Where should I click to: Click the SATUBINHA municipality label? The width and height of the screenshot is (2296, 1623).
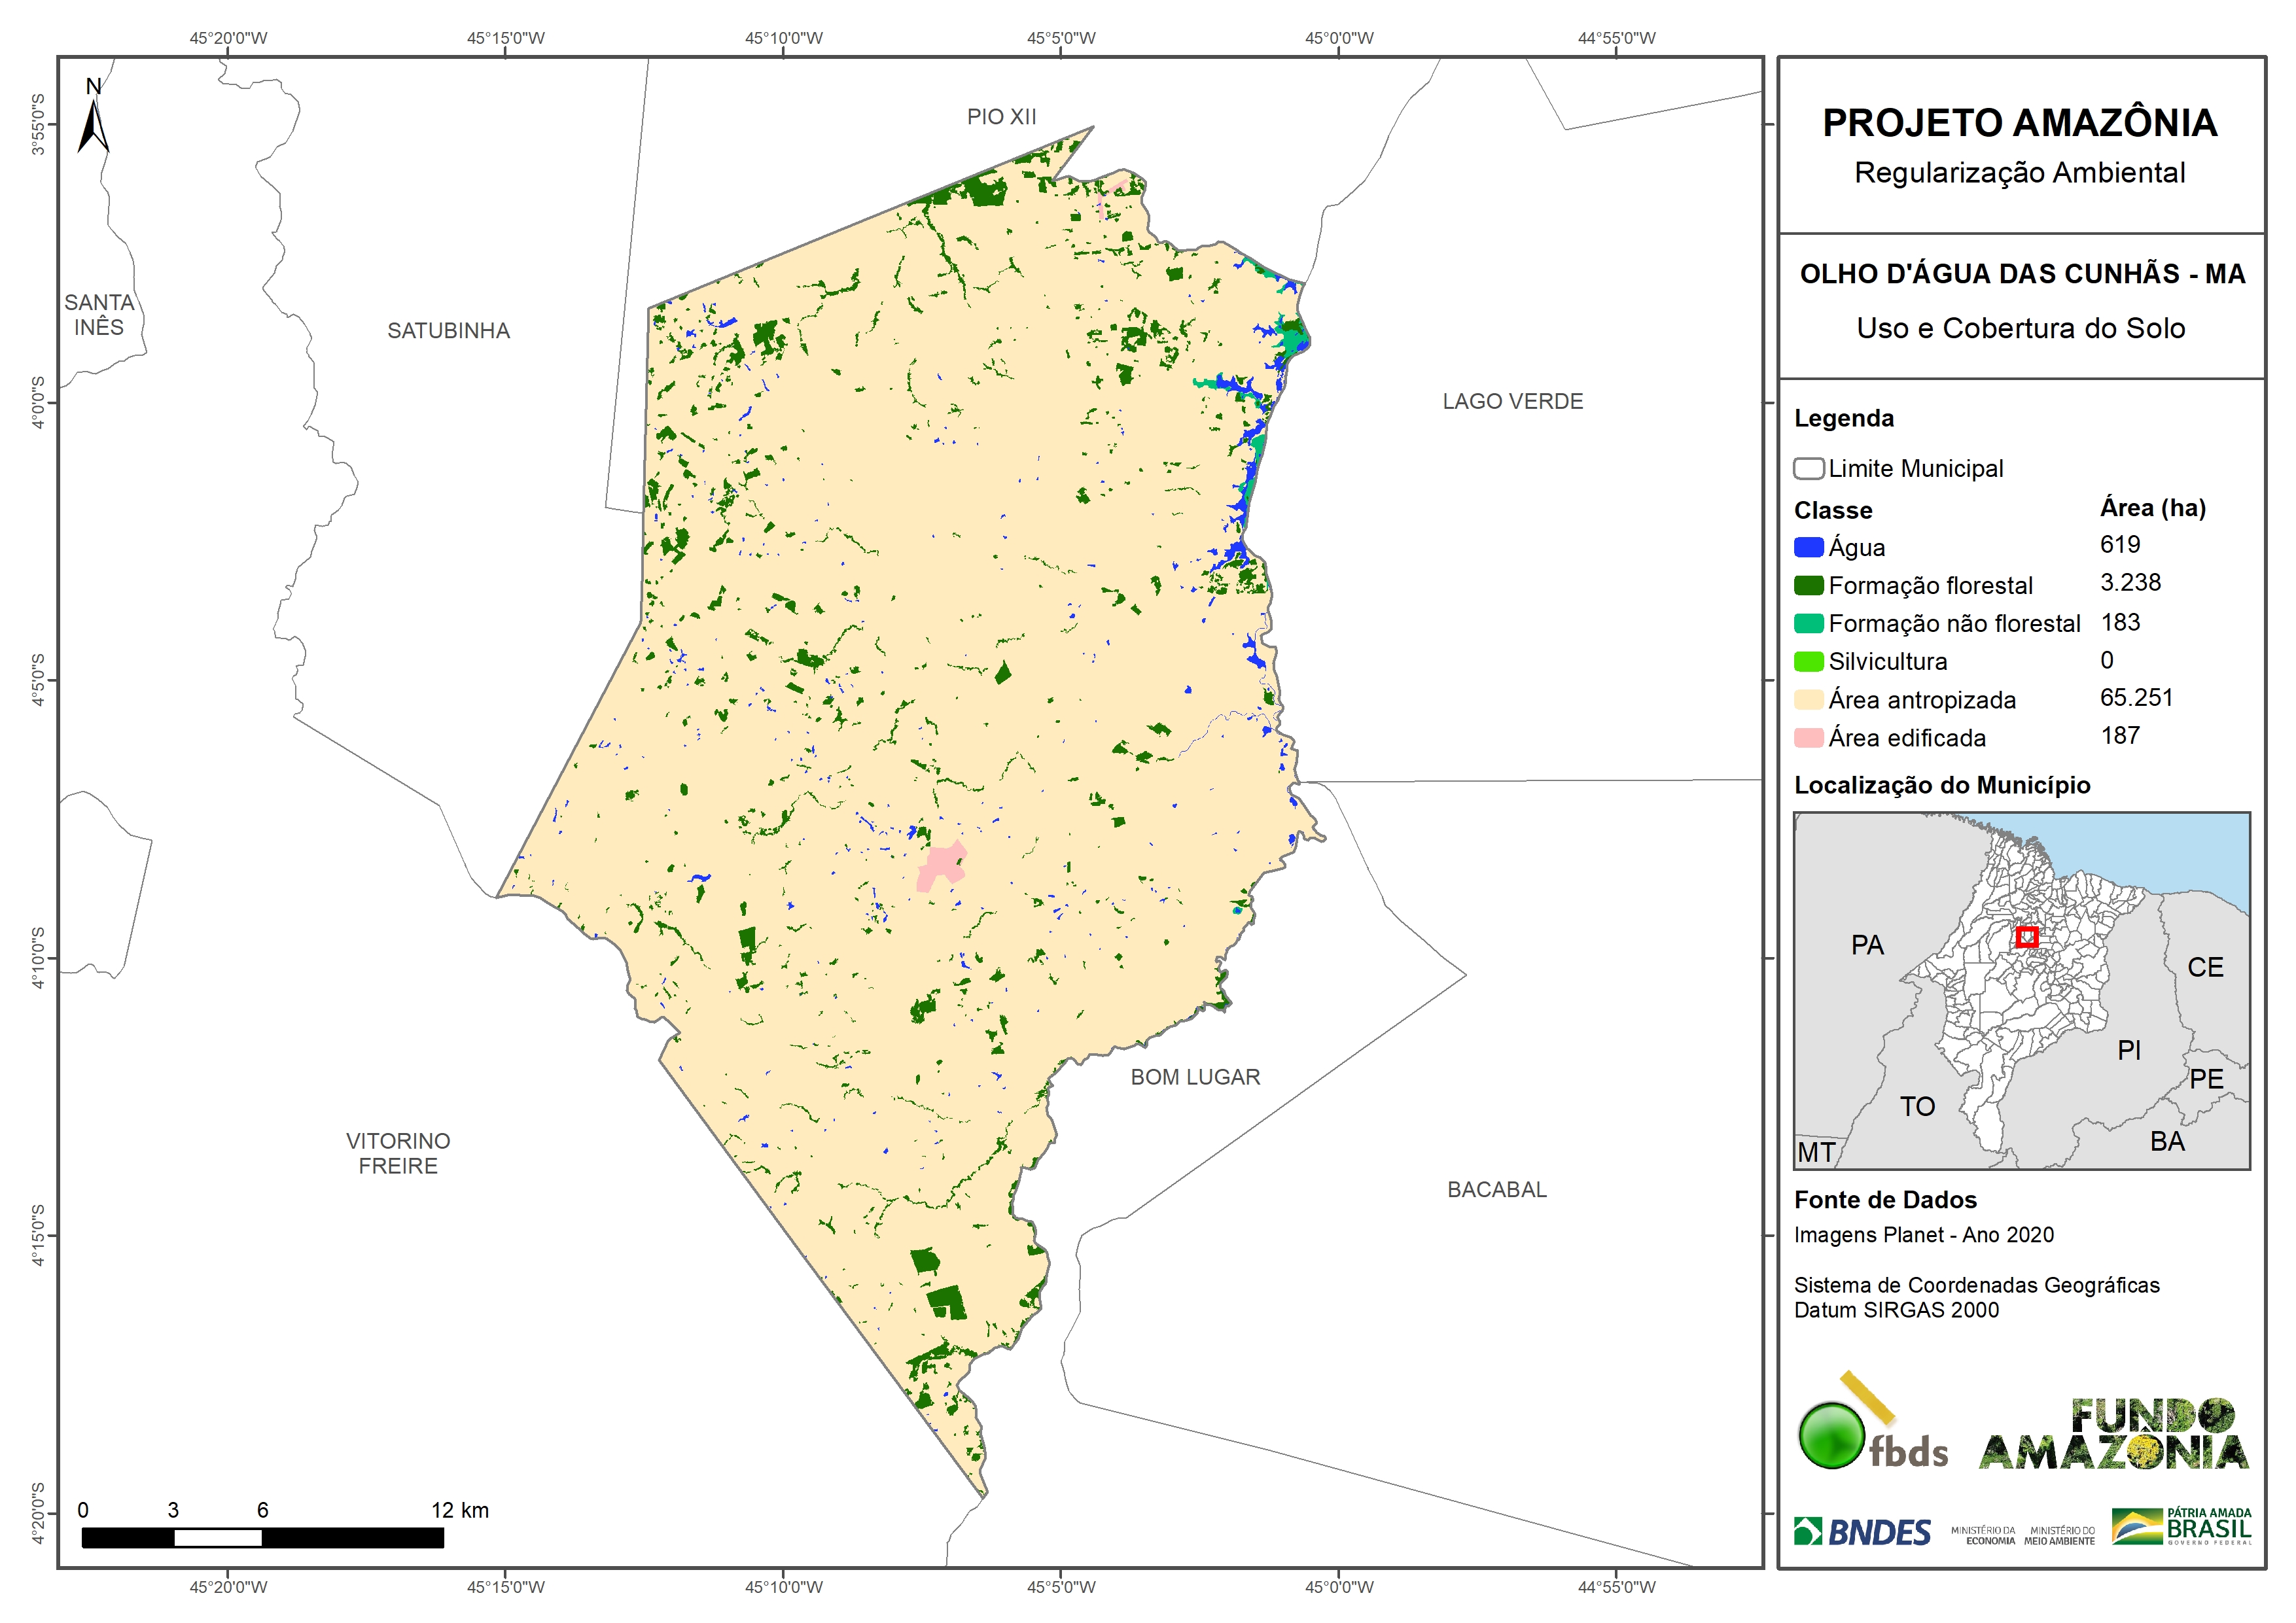coord(448,331)
